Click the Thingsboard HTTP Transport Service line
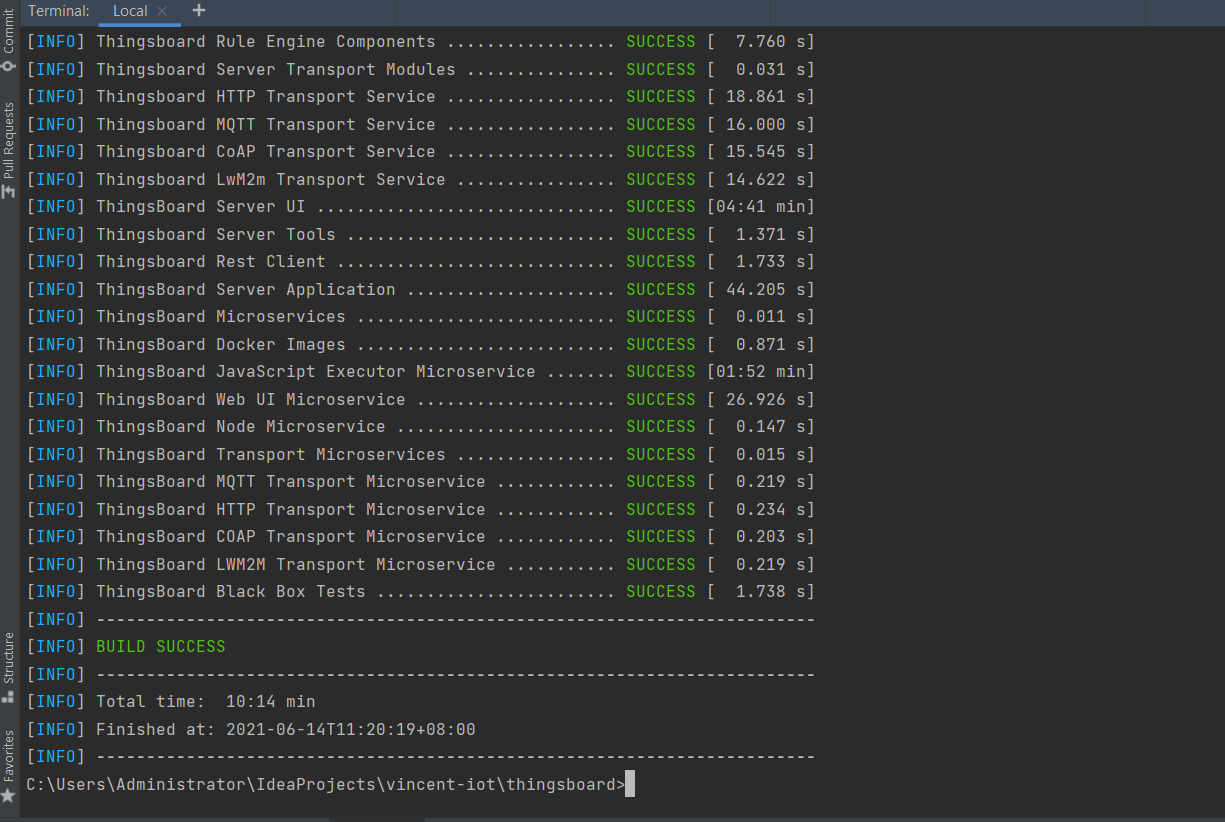Viewport: 1225px width, 822px height. pyautogui.click(x=421, y=97)
